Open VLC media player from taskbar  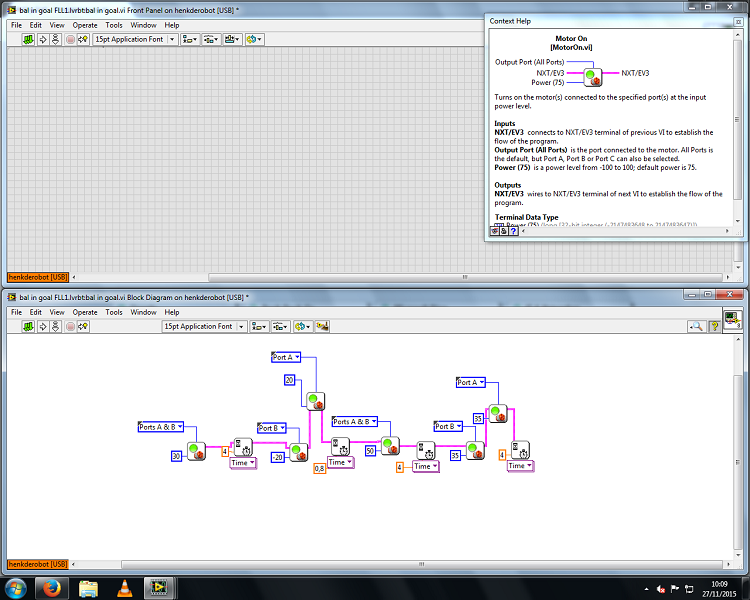coord(124,588)
